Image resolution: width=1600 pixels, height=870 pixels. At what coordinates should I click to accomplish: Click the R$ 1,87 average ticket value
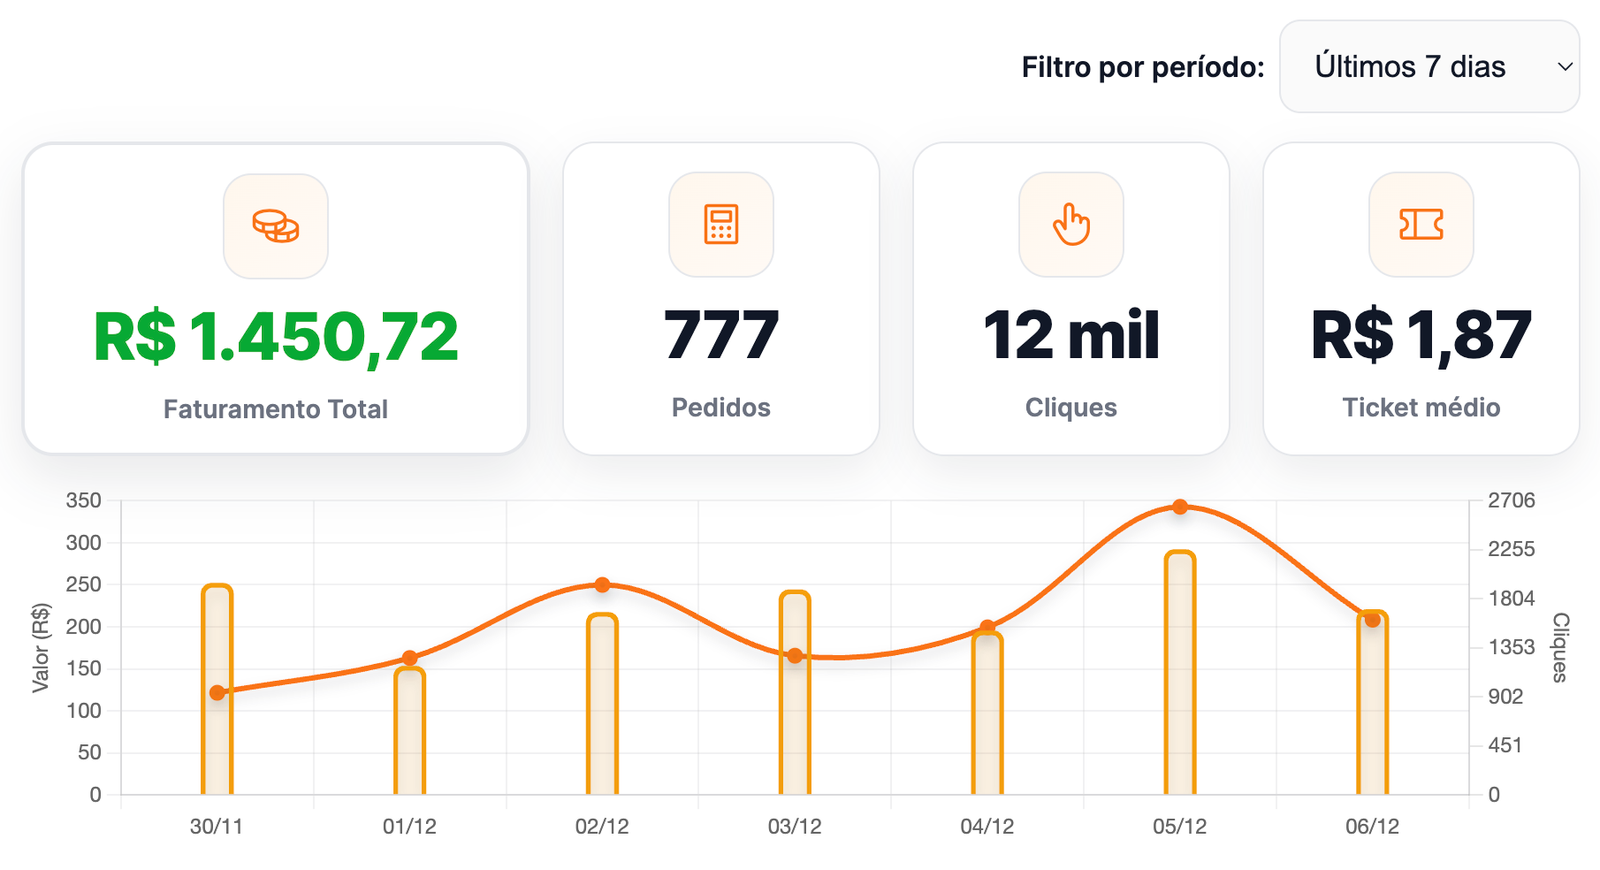click(1421, 335)
